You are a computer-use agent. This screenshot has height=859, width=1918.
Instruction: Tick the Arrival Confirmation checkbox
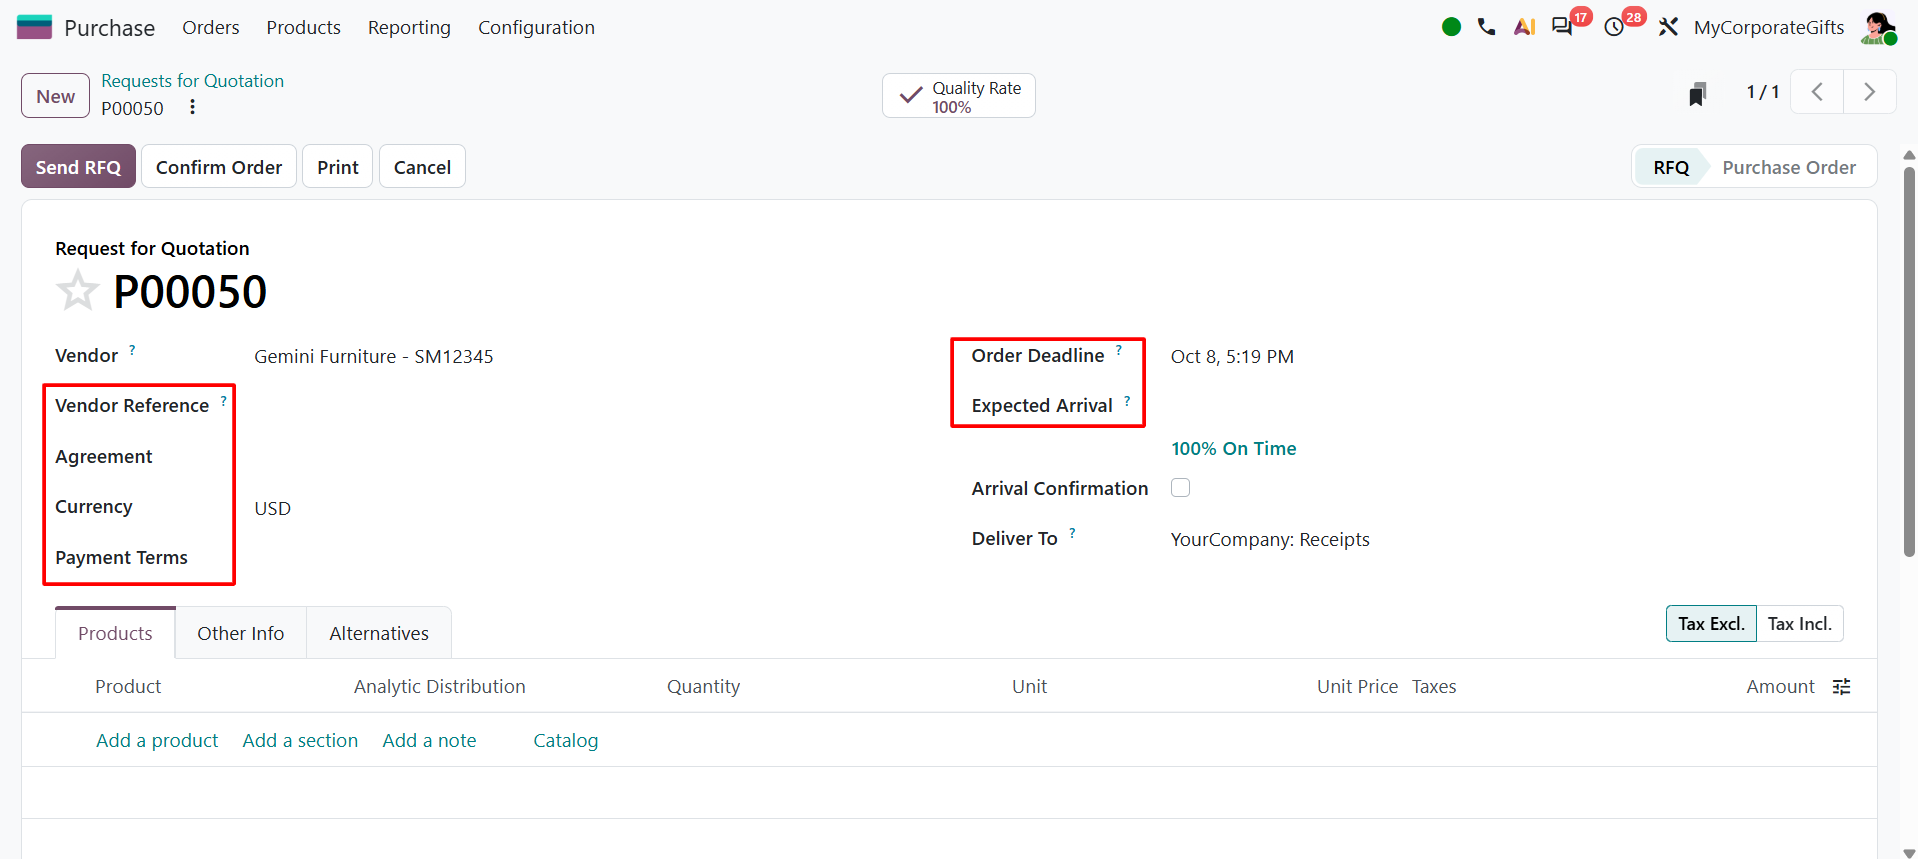coord(1180,487)
